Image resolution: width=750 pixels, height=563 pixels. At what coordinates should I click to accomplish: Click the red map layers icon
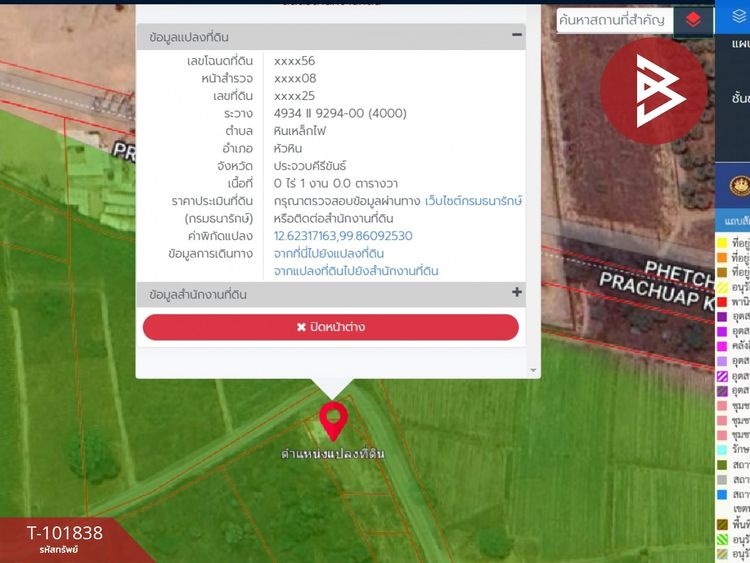click(693, 20)
